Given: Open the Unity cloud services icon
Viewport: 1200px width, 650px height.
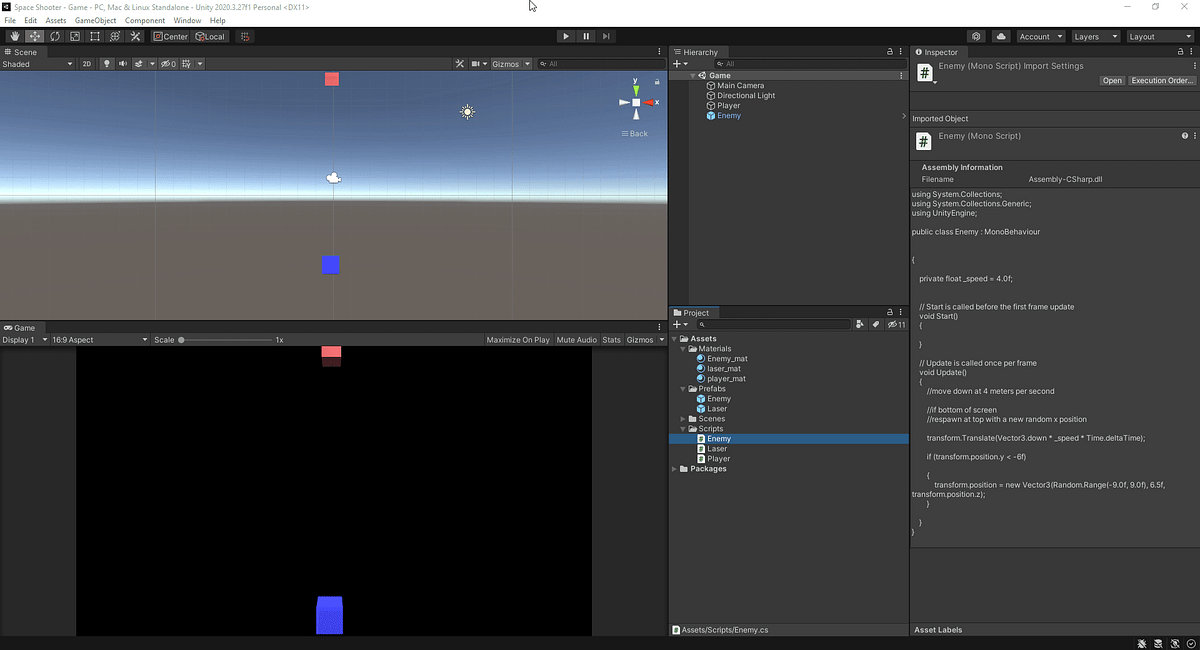Looking at the screenshot, I should [x=1001, y=36].
